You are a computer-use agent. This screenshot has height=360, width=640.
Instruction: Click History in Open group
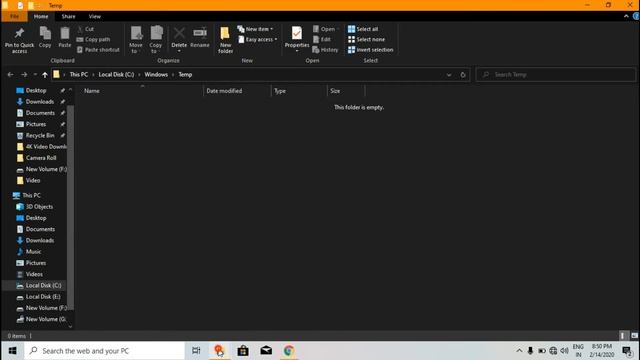click(325, 50)
